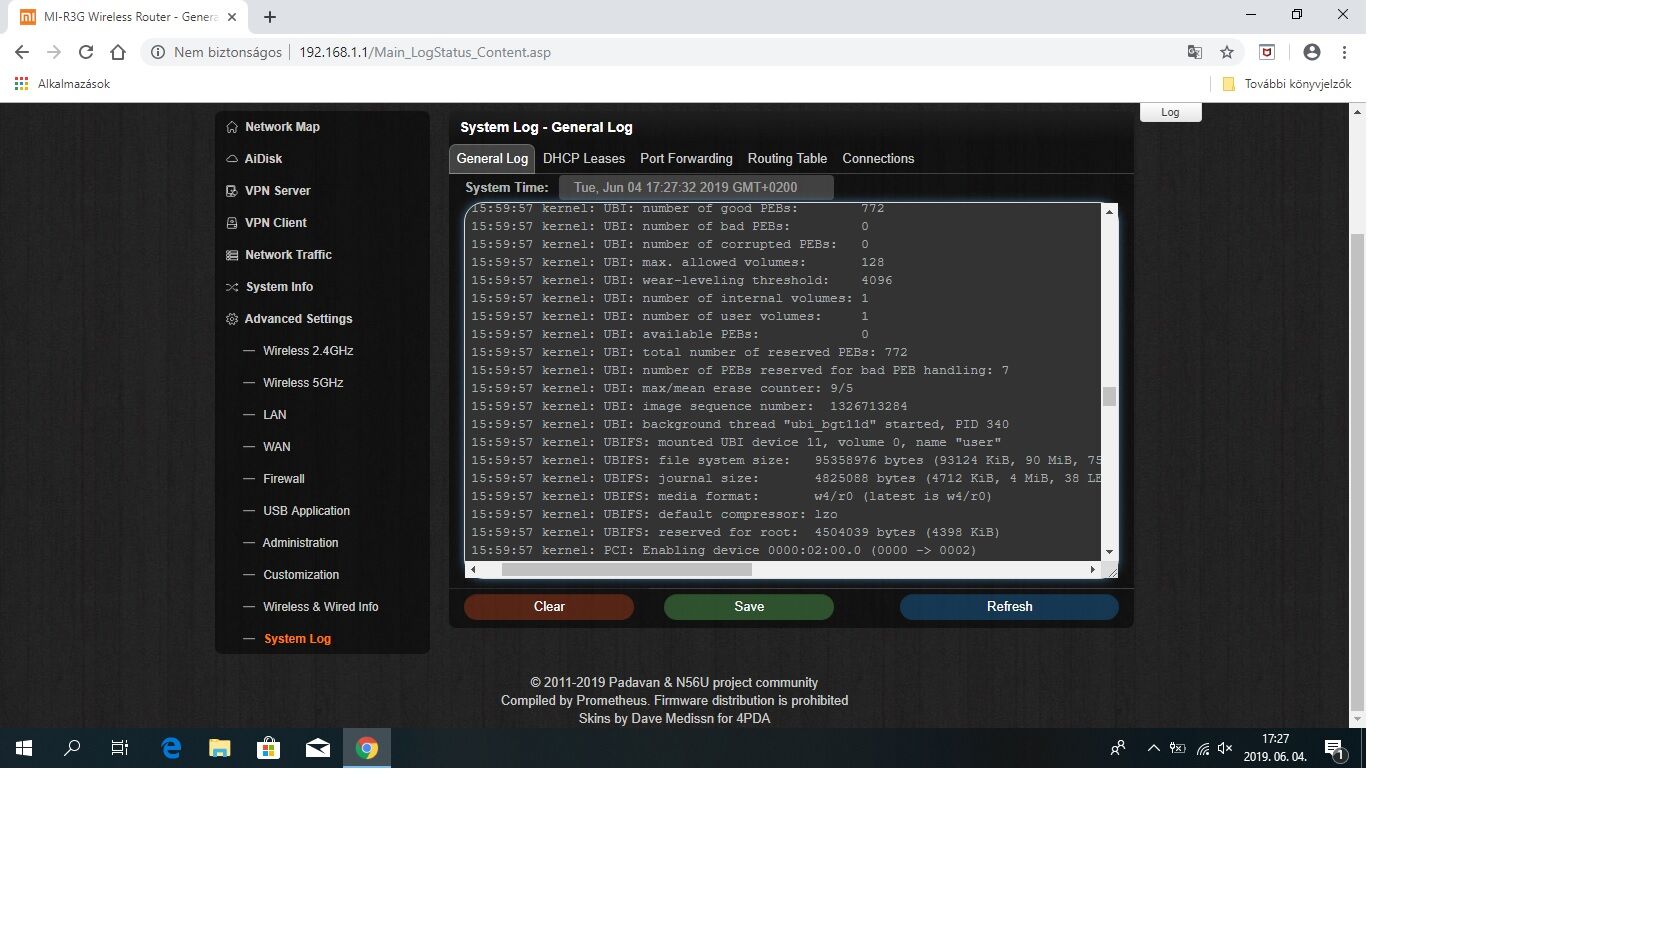
Task: Save the system log
Action: [x=749, y=606]
